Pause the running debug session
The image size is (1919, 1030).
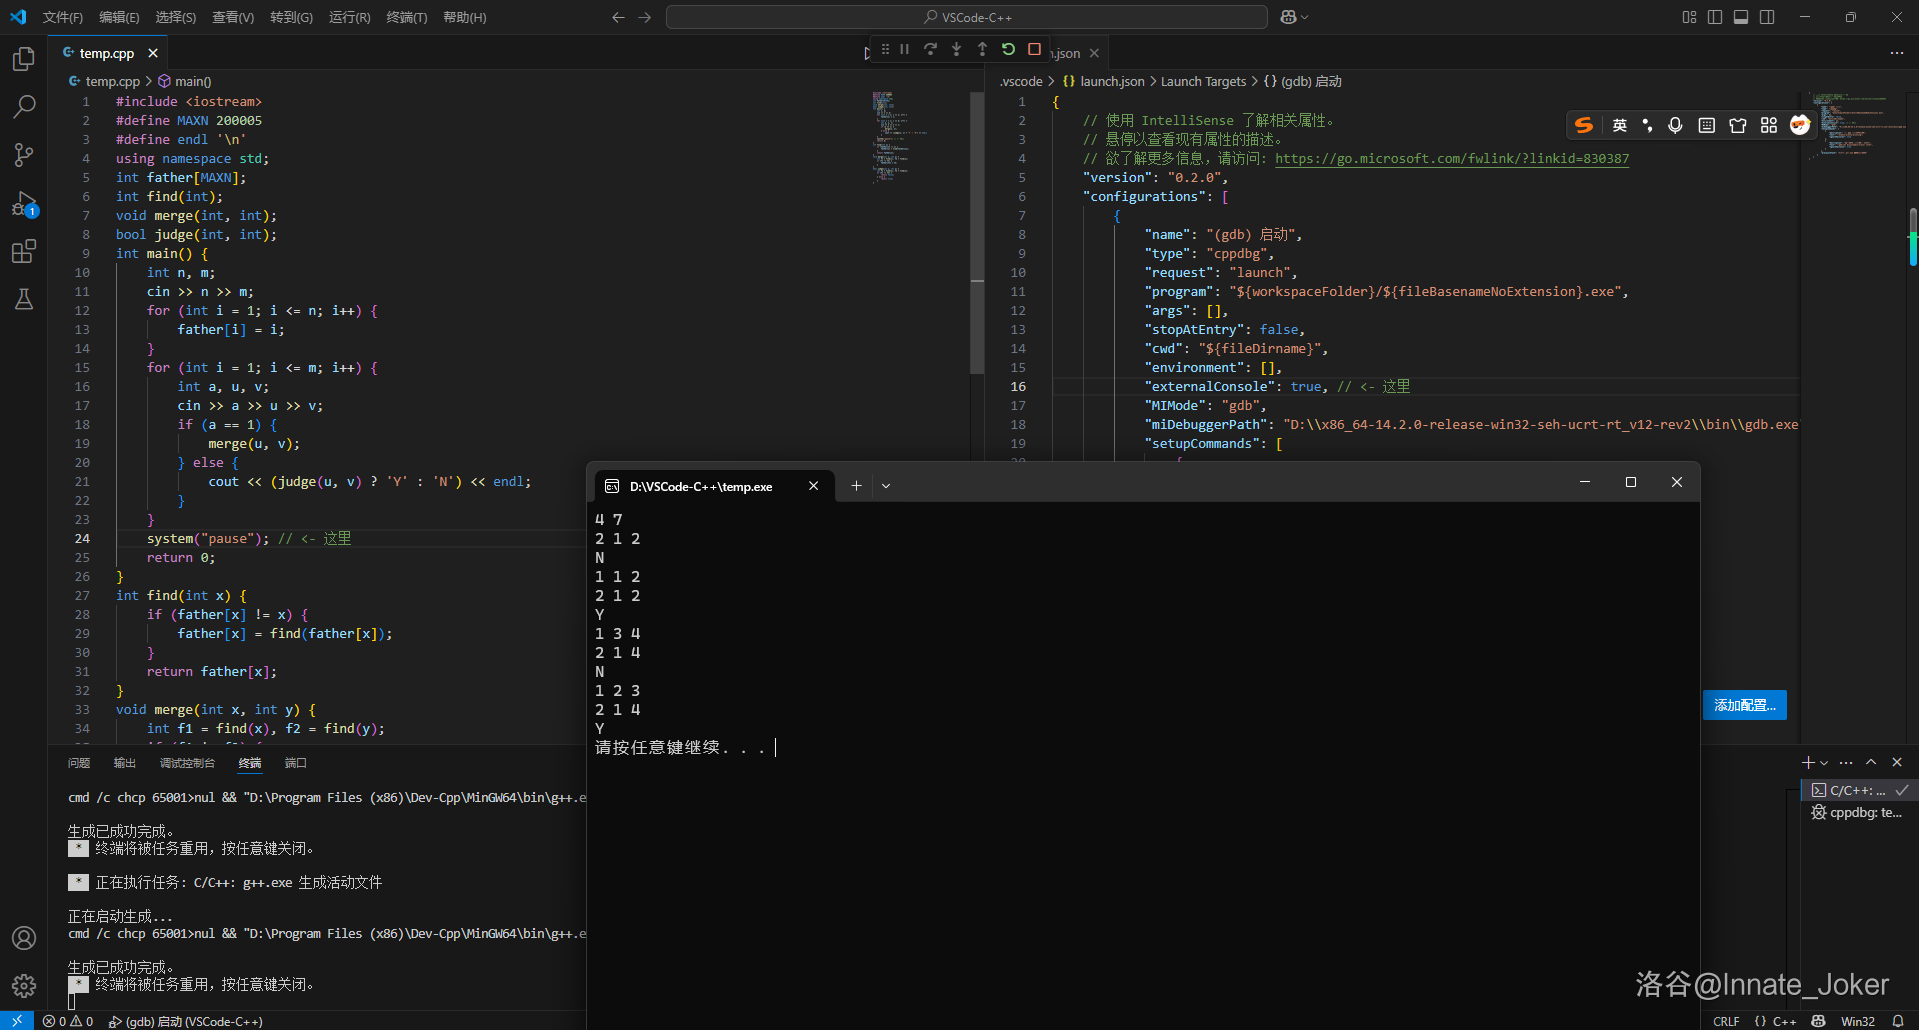pos(904,49)
